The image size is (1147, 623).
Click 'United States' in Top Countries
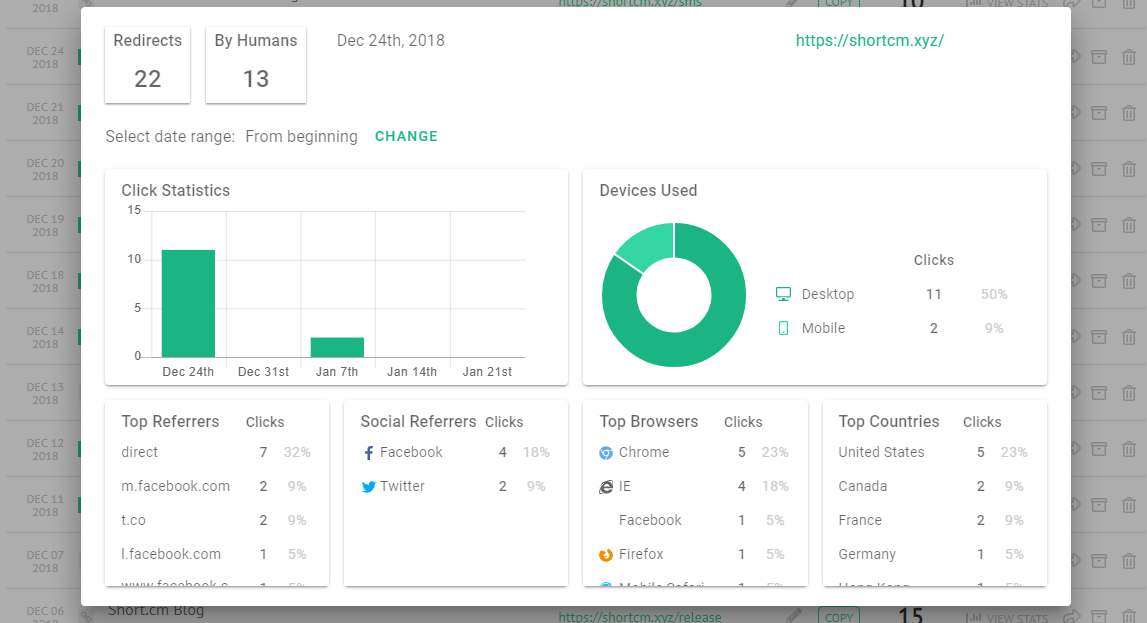click(881, 453)
